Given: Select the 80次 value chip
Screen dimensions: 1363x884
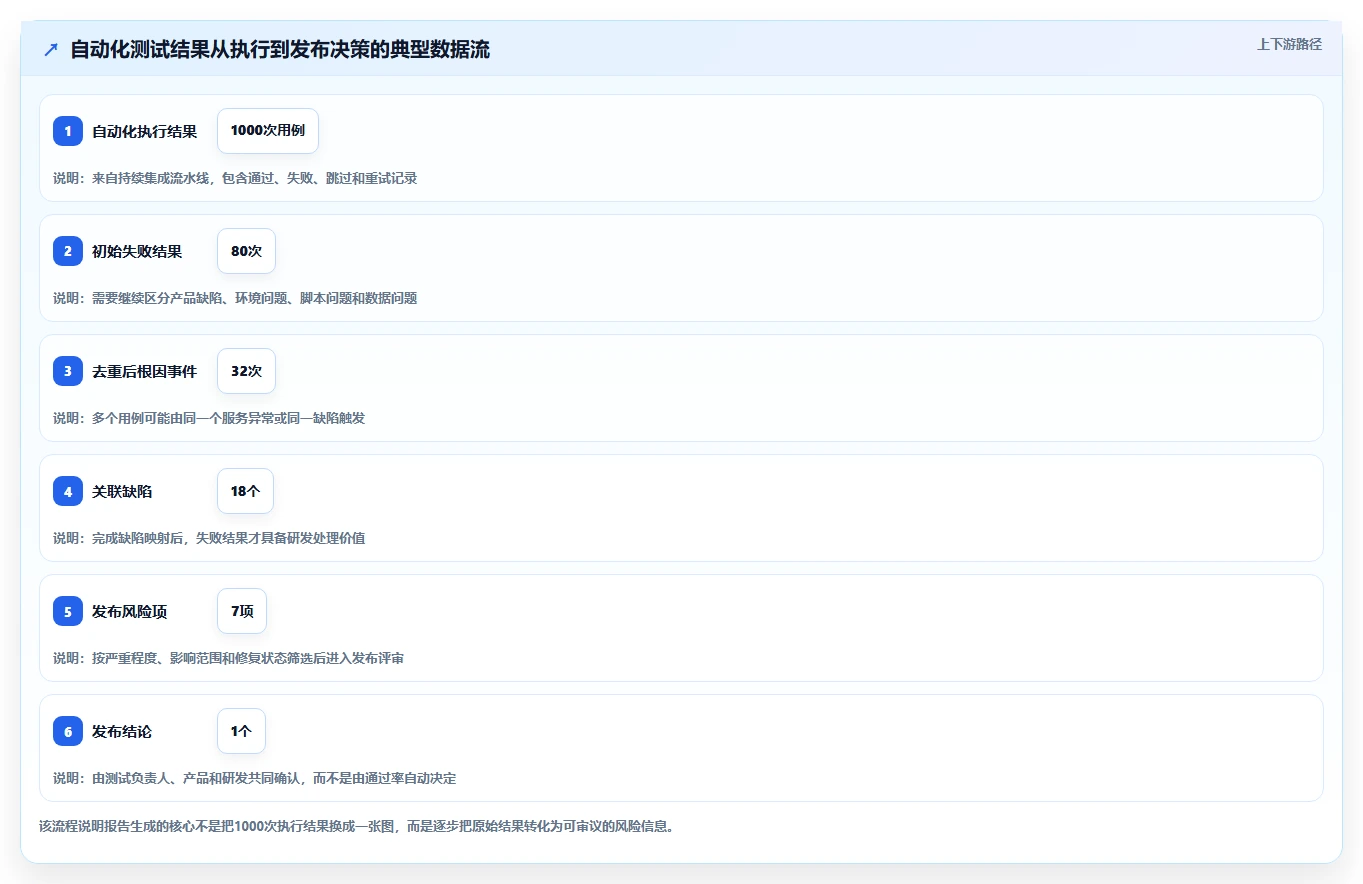Looking at the screenshot, I should pyautogui.click(x=246, y=251).
